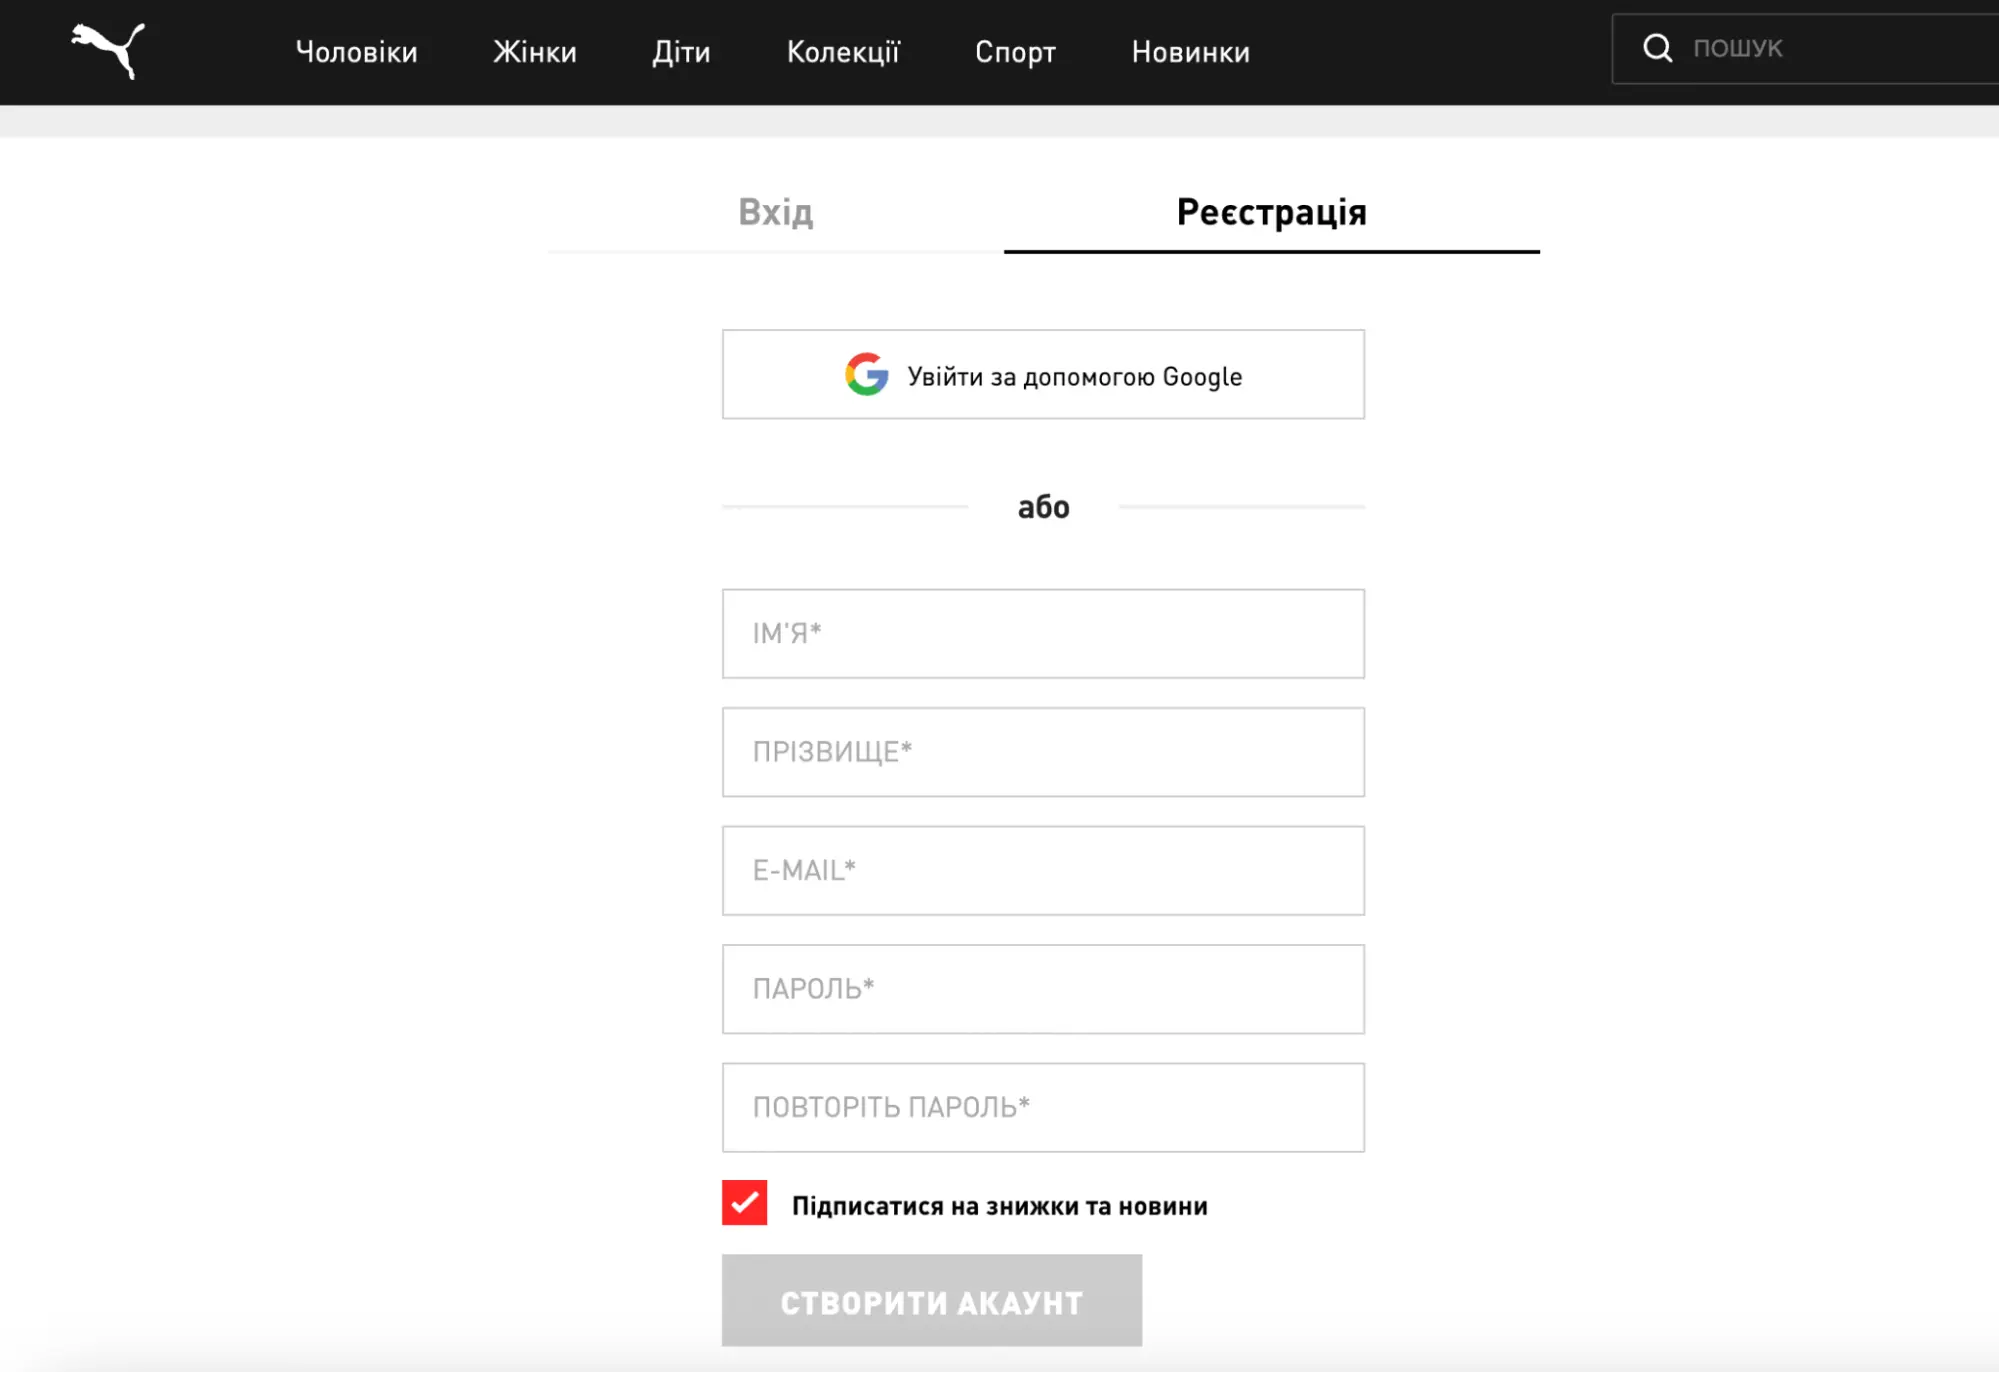Image resolution: width=1999 pixels, height=1373 pixels.
Task: Focus the ПОВТОРІТЬ ПАРОЛЬ field
Action: pyautogui.click(x=1043, y=1108)
